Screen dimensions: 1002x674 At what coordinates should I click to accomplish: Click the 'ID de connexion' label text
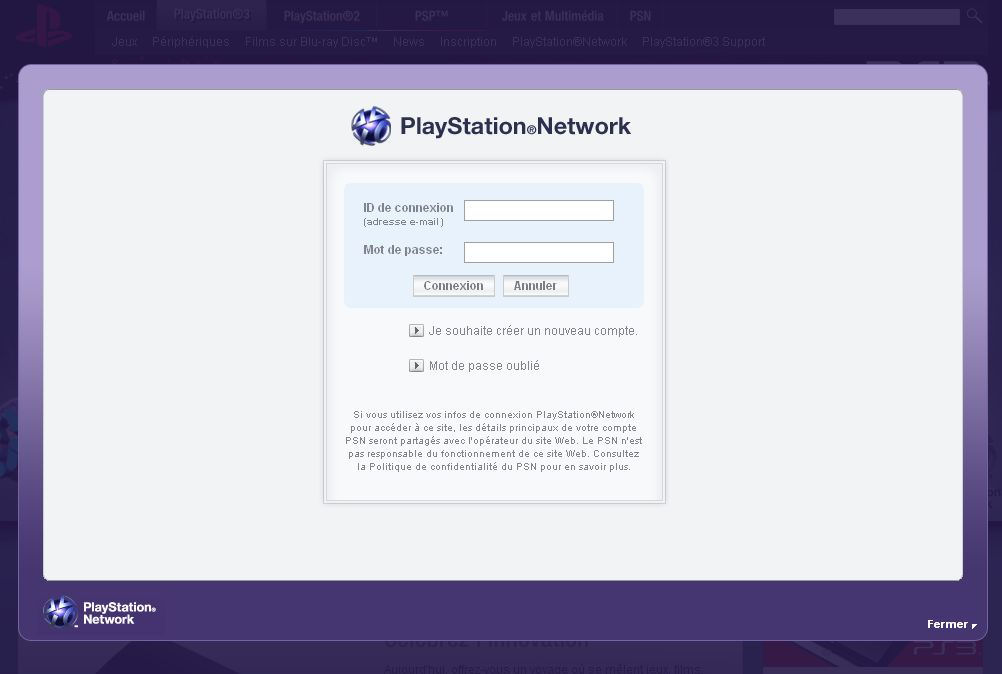tap(408, 208)
